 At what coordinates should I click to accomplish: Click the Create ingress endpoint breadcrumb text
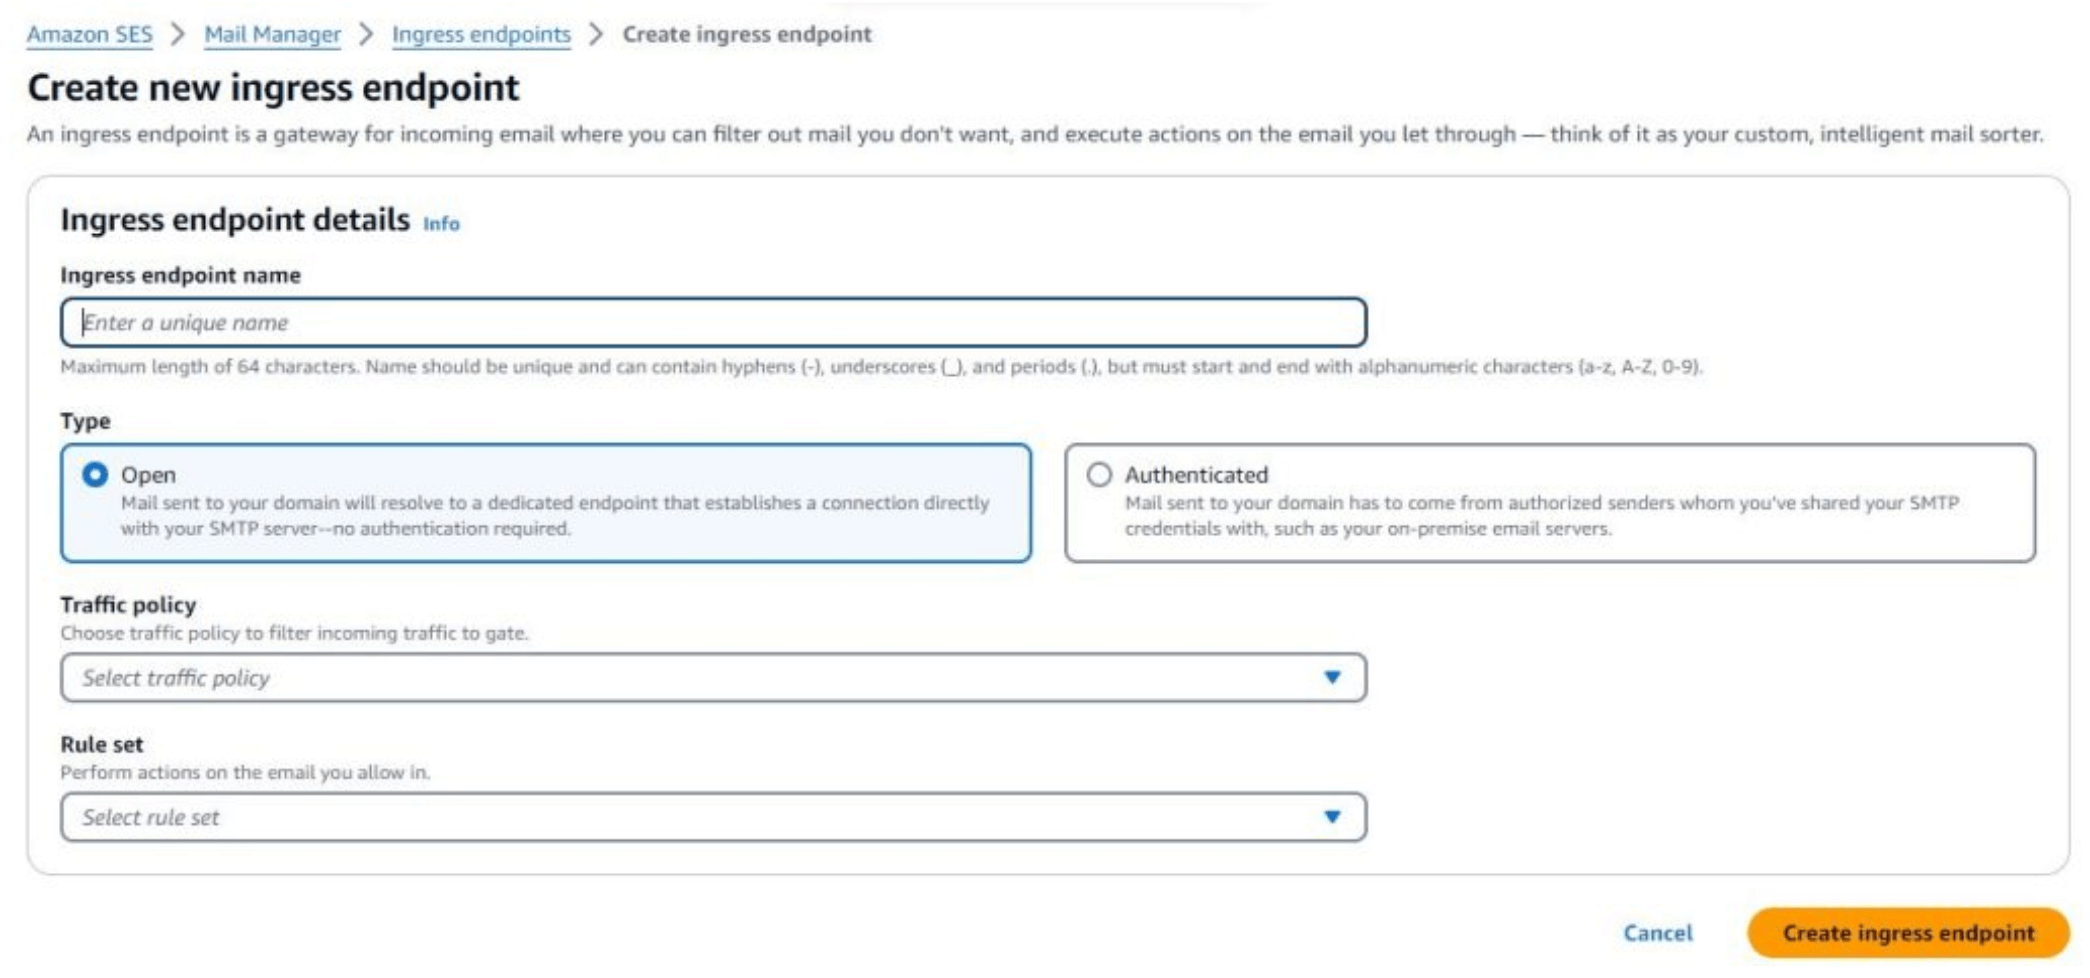747,34
